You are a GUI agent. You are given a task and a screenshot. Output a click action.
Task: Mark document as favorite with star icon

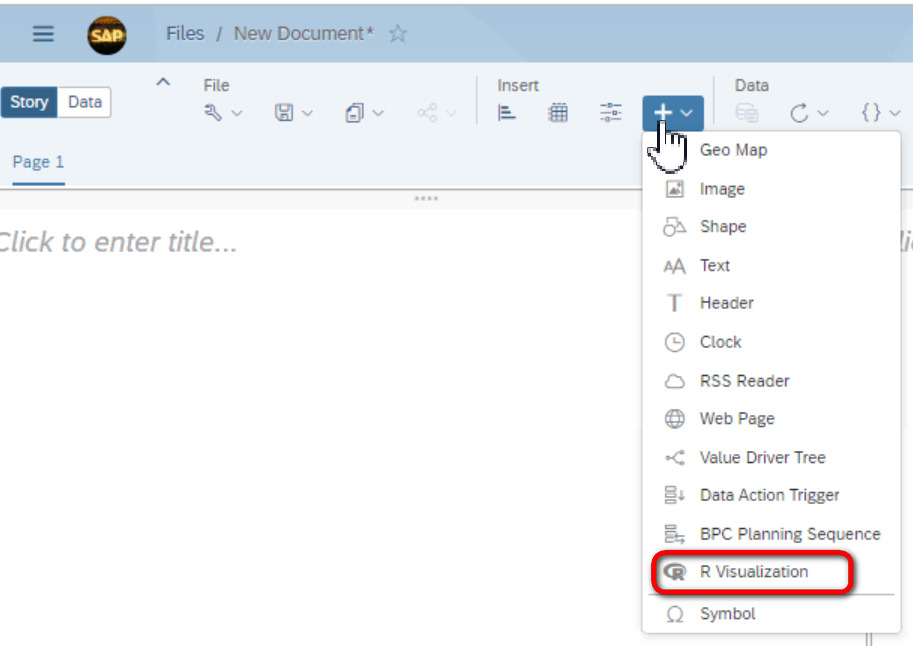pos(398,34)
